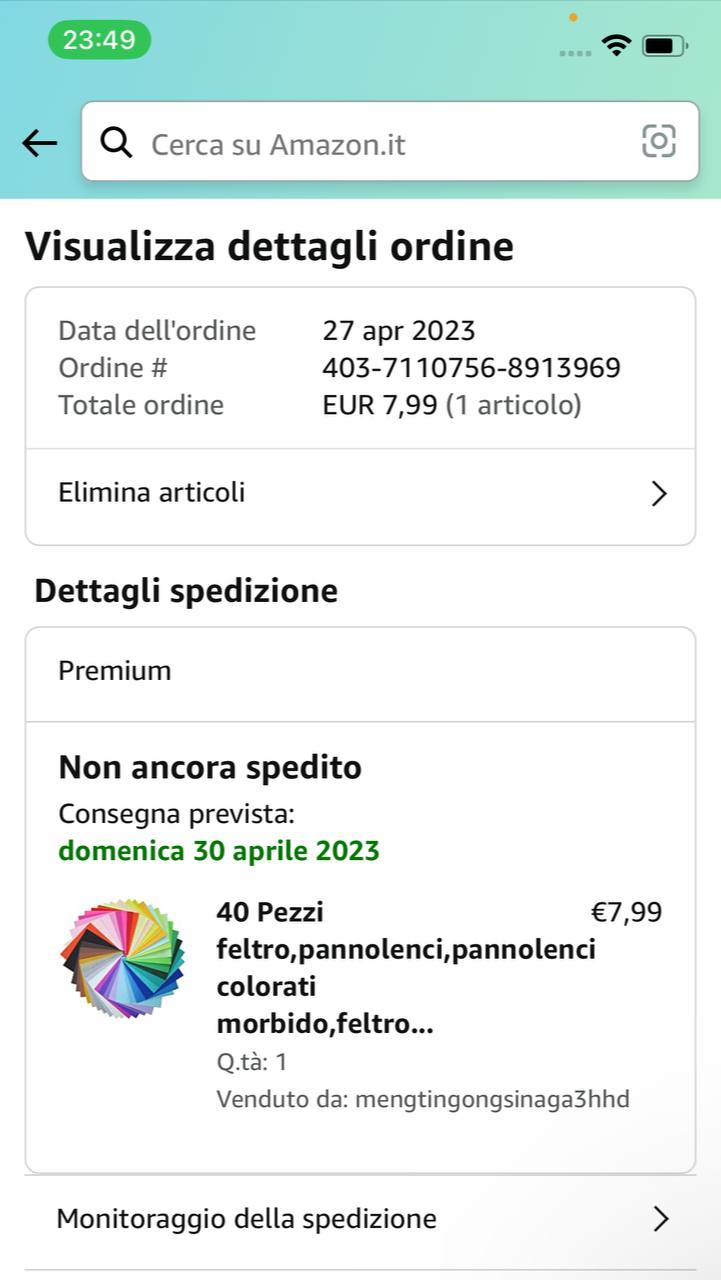Open the colorful felt product thumbnail
The image size is (721, 1280).
[x=123, y=958]
